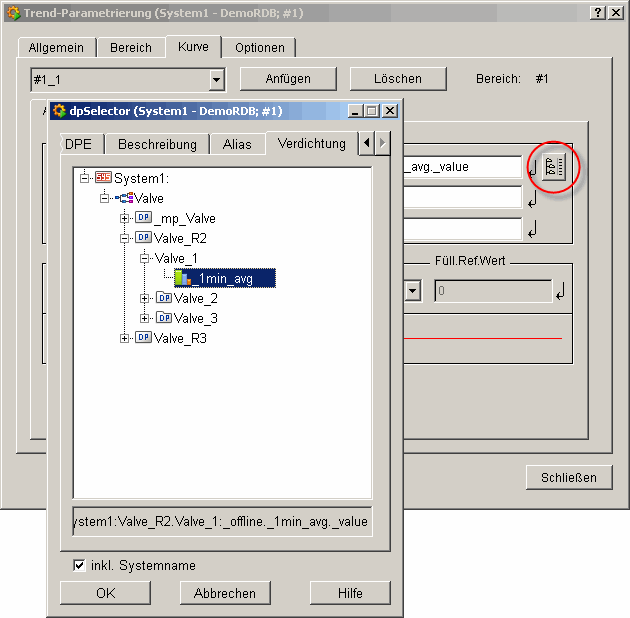Expand the Valve_R3 tree node
630x618 pixels.
[x=125, y=338]
